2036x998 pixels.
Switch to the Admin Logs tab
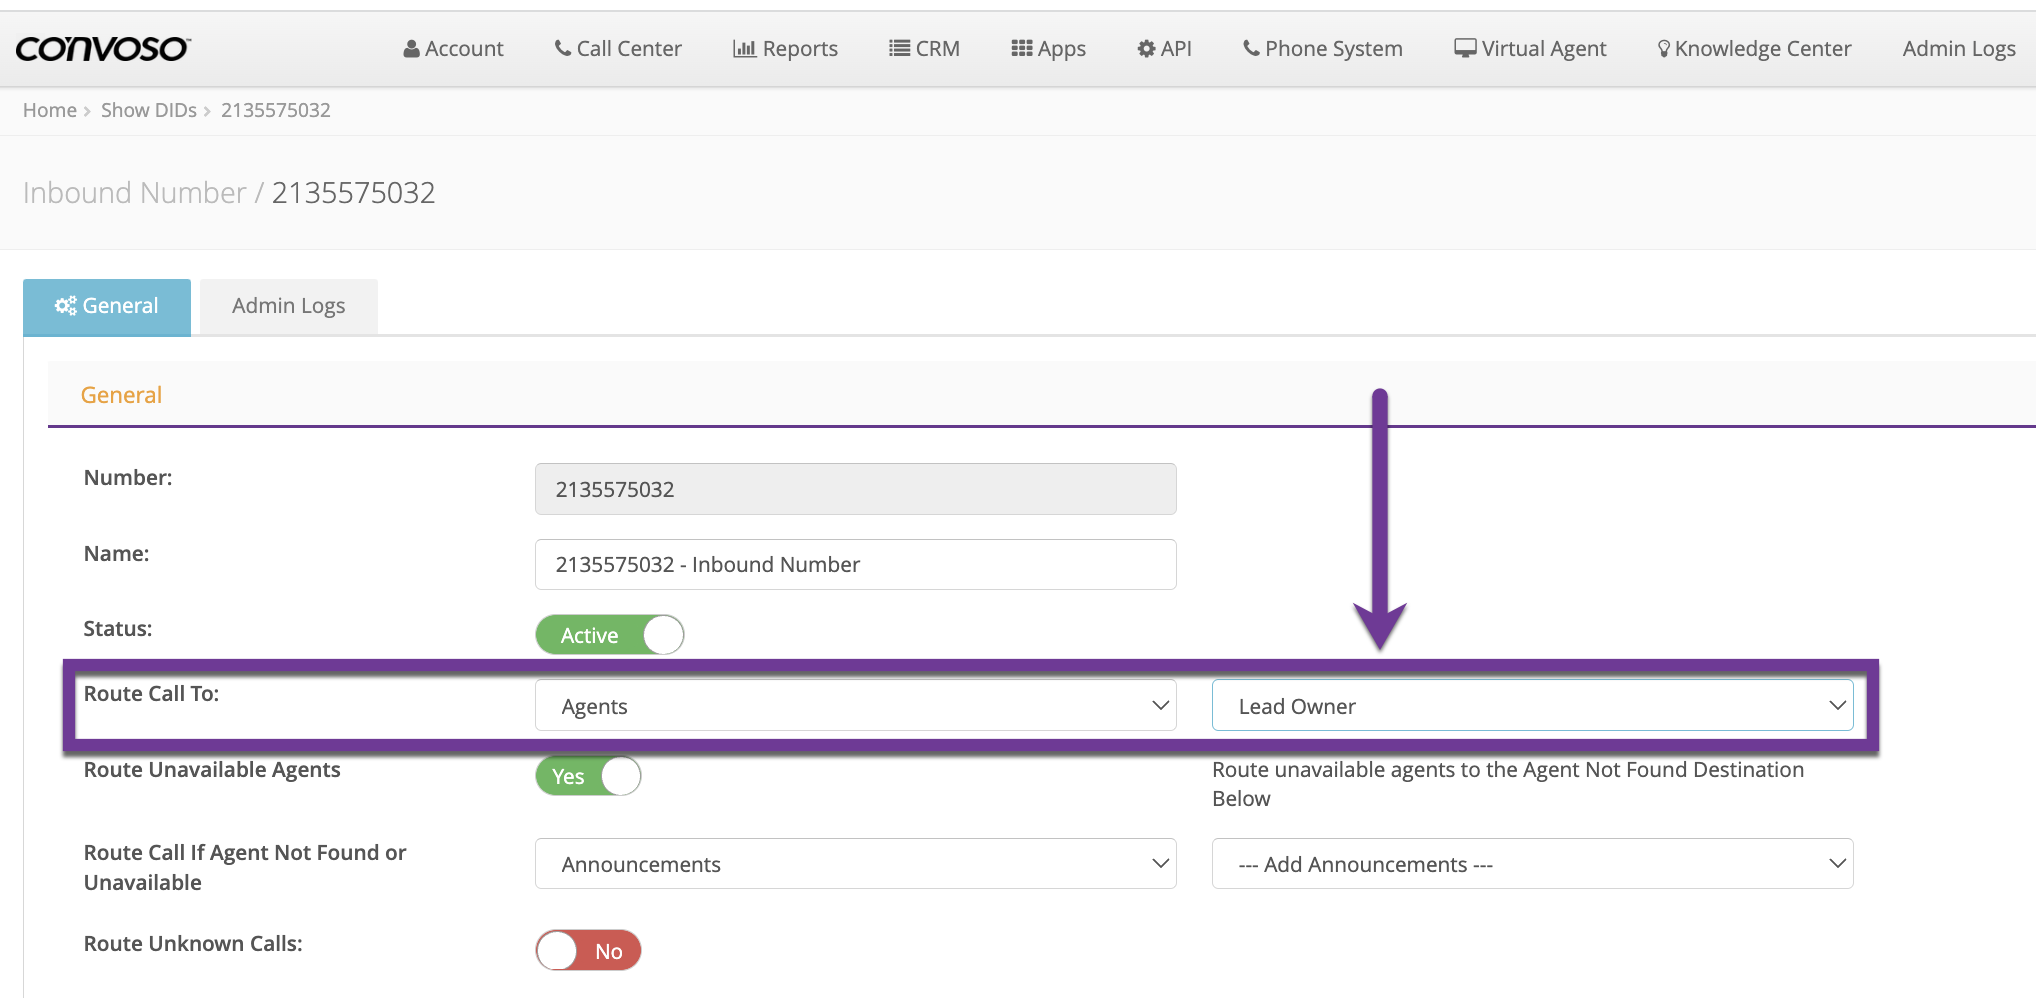[x=288, y=306]
